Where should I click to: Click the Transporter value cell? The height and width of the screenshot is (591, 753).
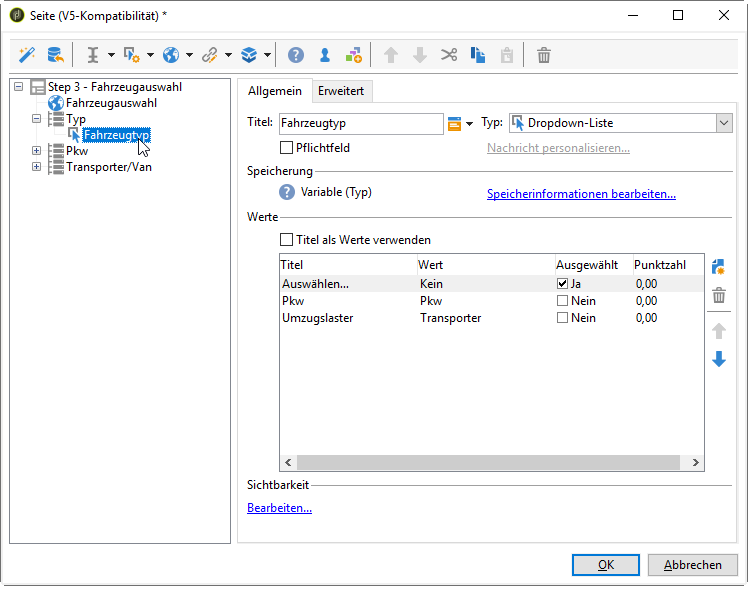(450, 318)
